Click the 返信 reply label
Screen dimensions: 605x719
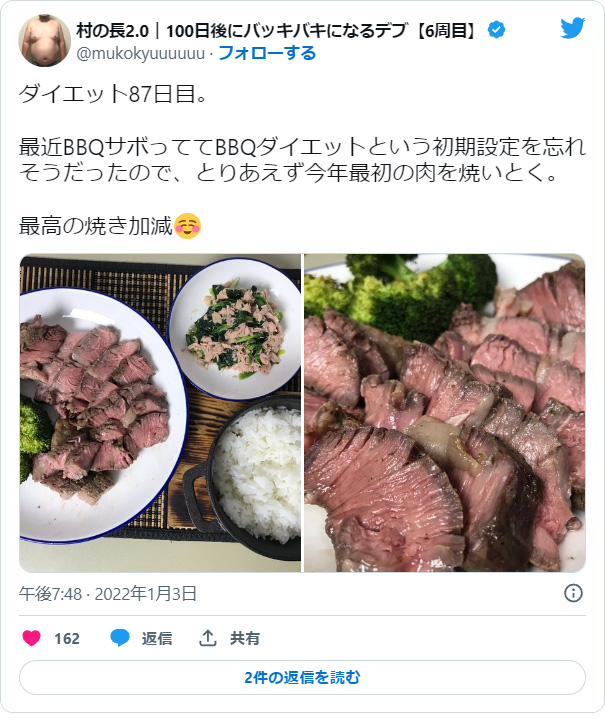pos(157,638)
